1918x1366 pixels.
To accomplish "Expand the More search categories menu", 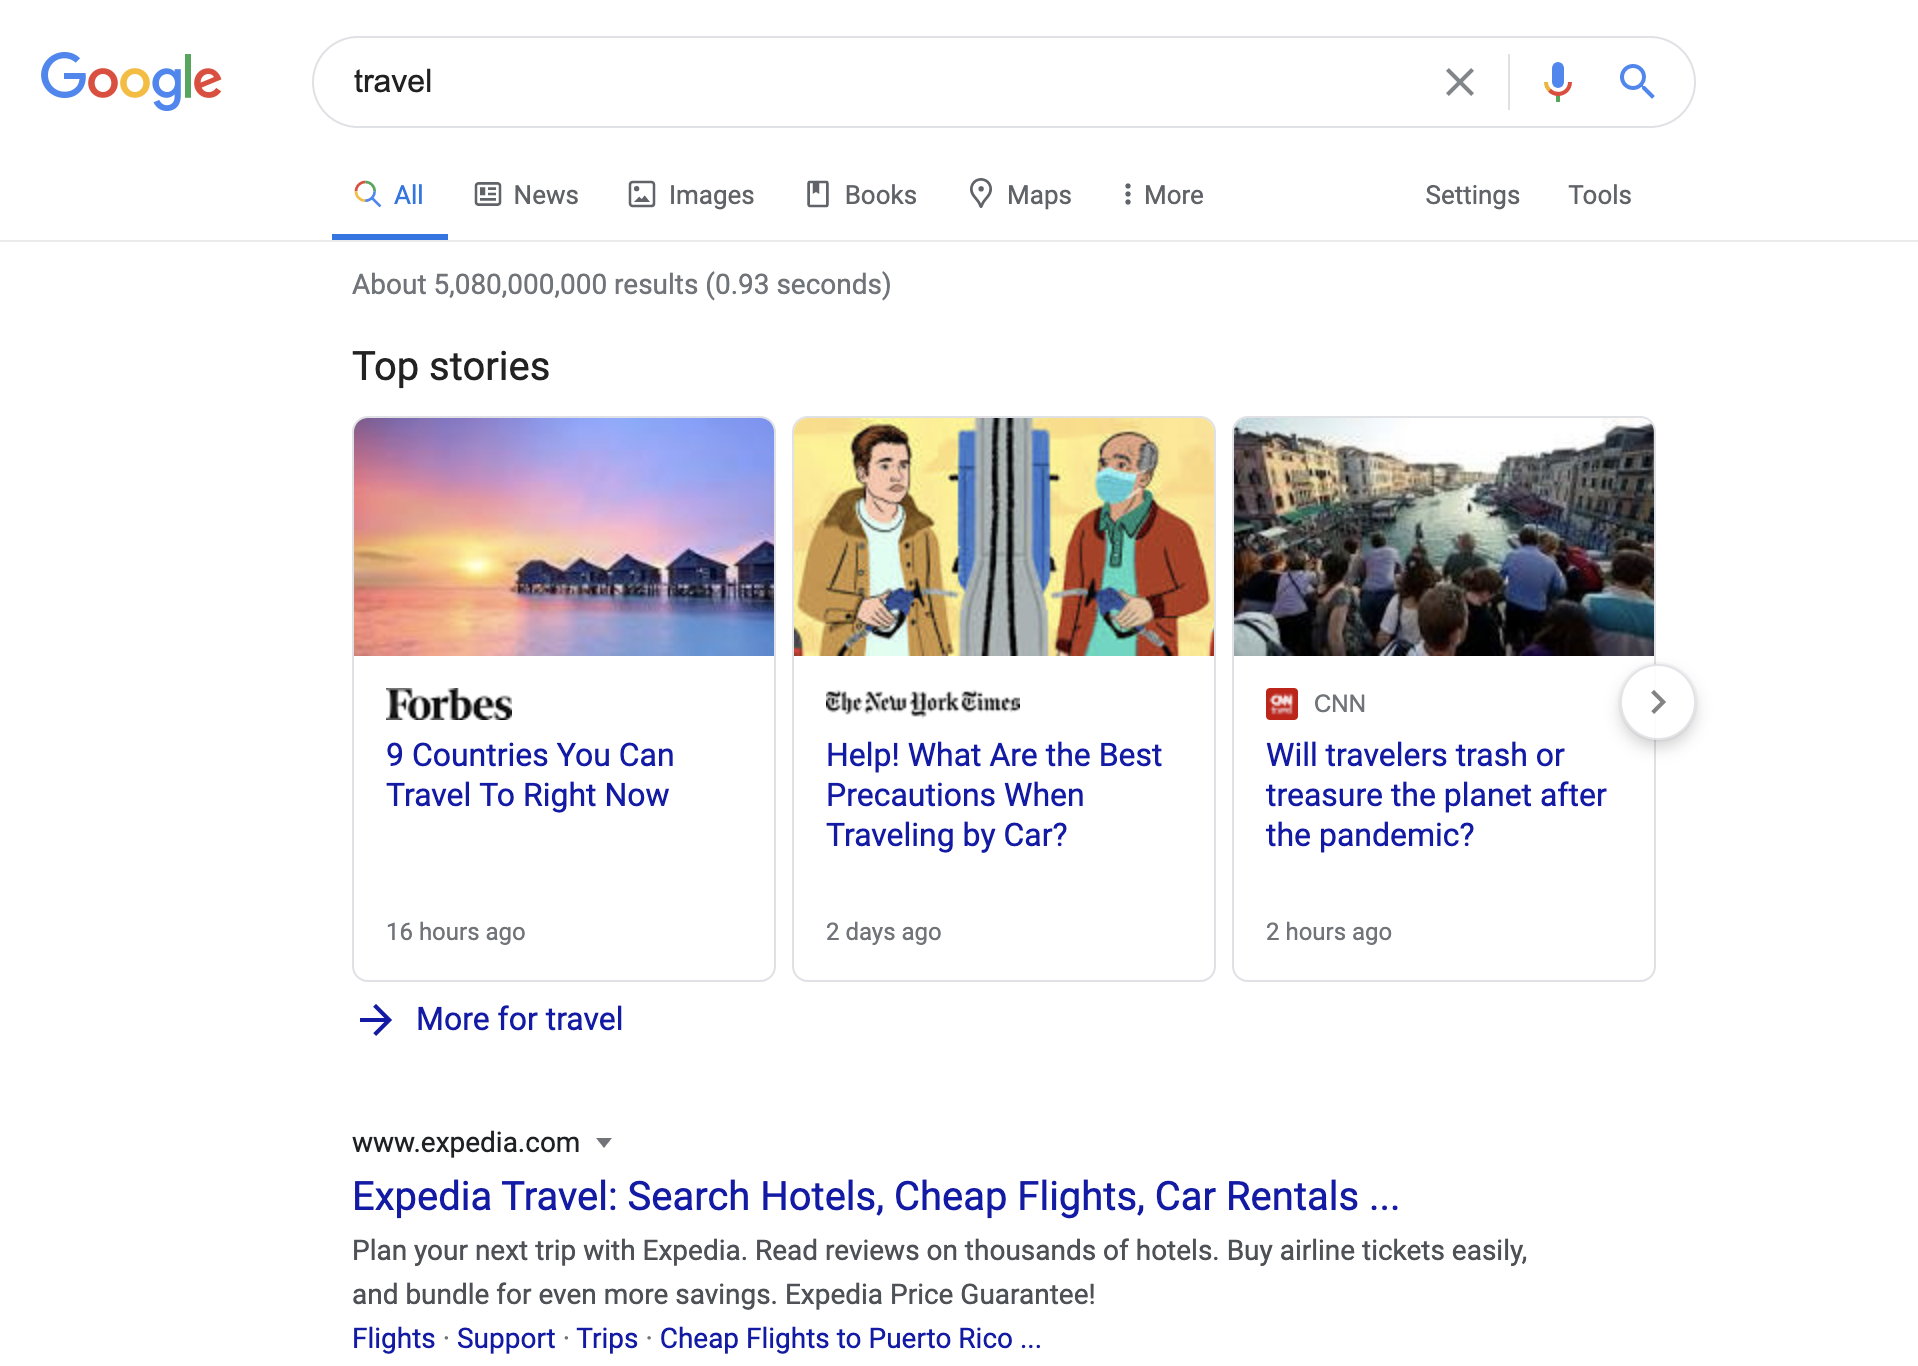I will tap(1161, 195).
